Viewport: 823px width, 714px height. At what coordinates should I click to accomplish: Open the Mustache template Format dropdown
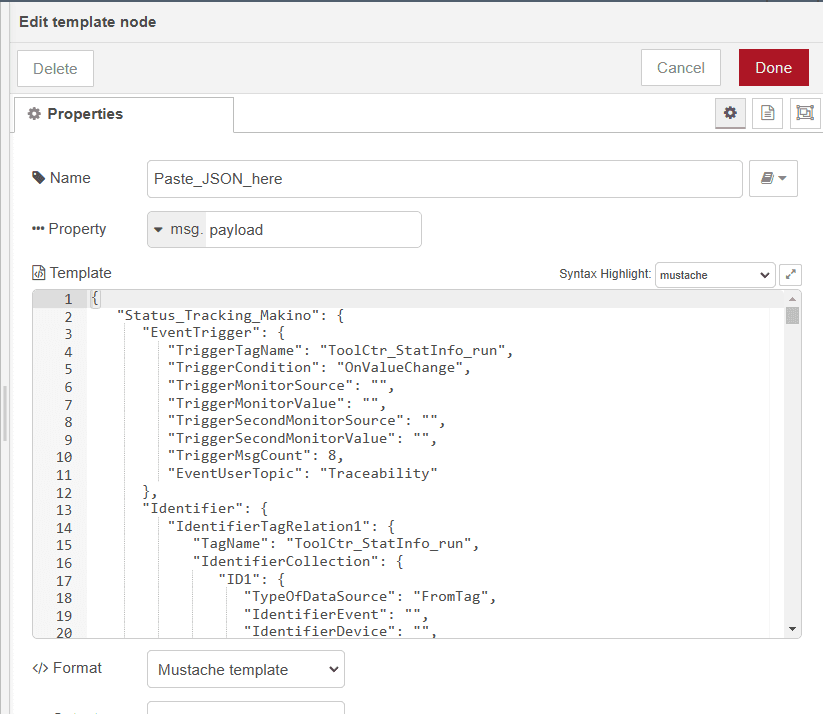pyautogui.click(x=245, y=669)
